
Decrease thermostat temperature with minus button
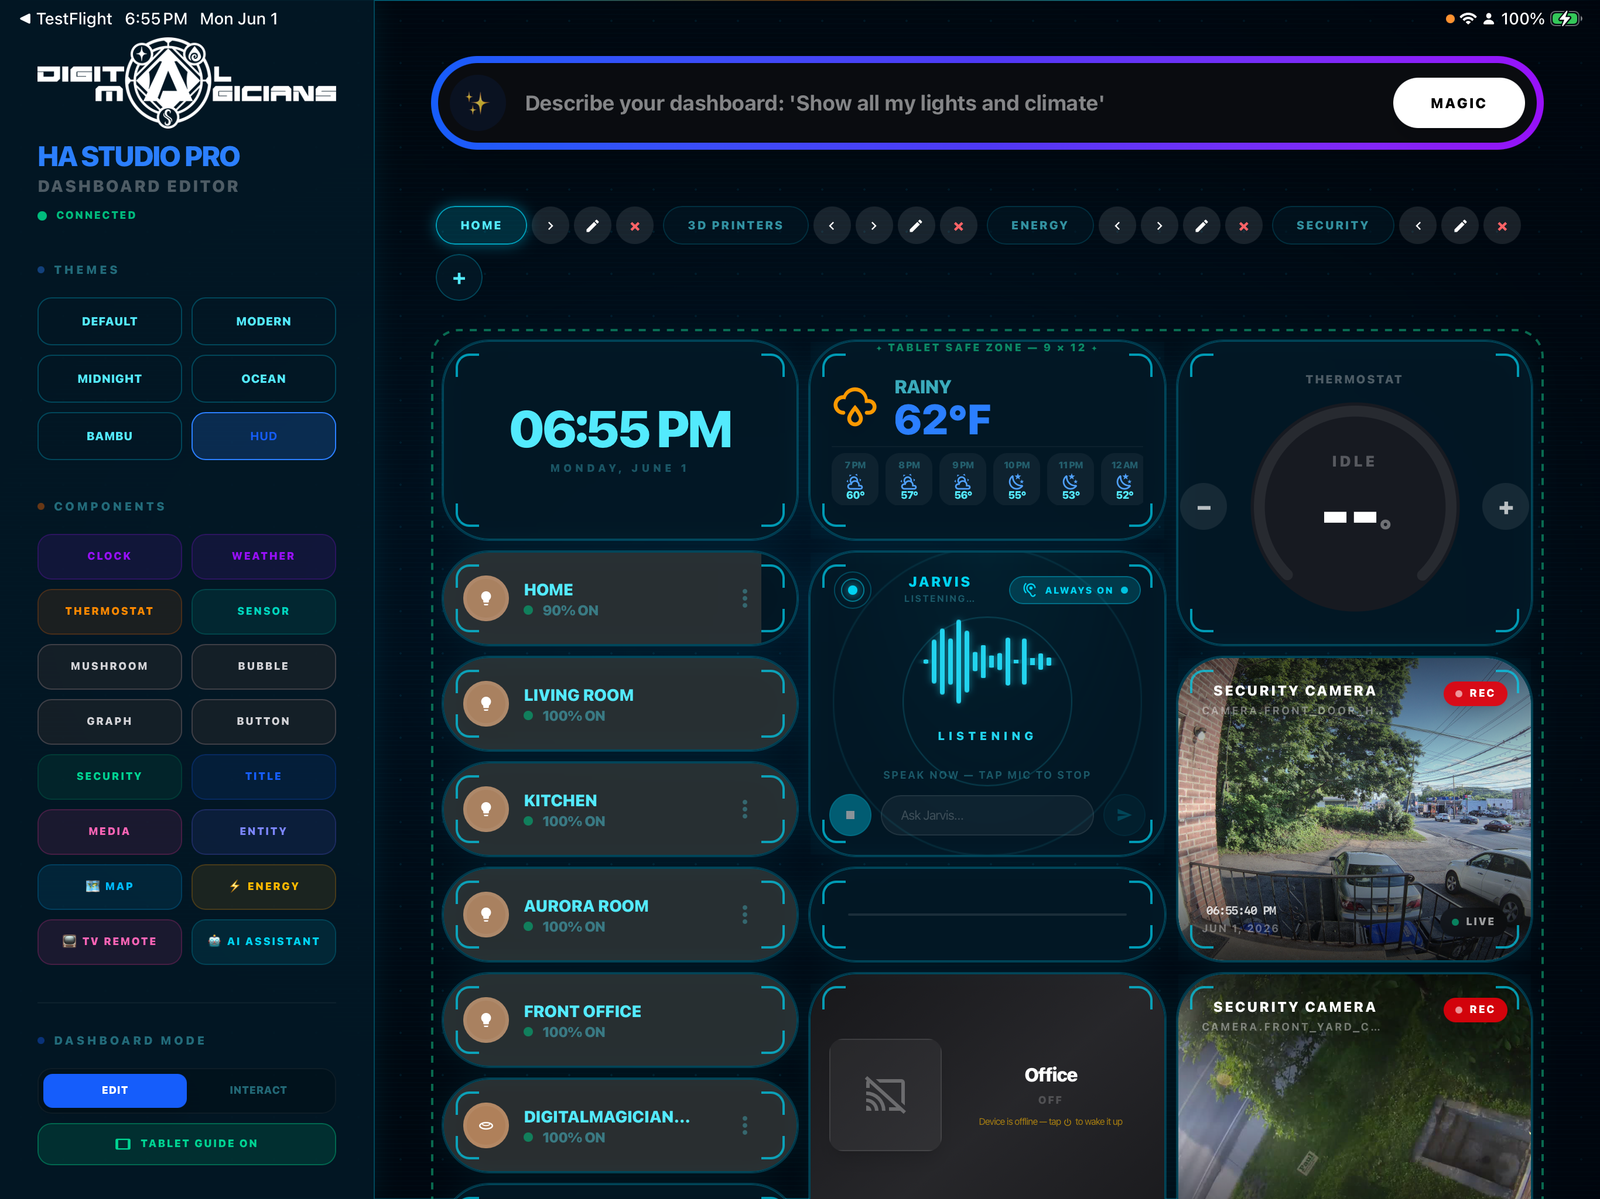click(x=1204, y=508)
